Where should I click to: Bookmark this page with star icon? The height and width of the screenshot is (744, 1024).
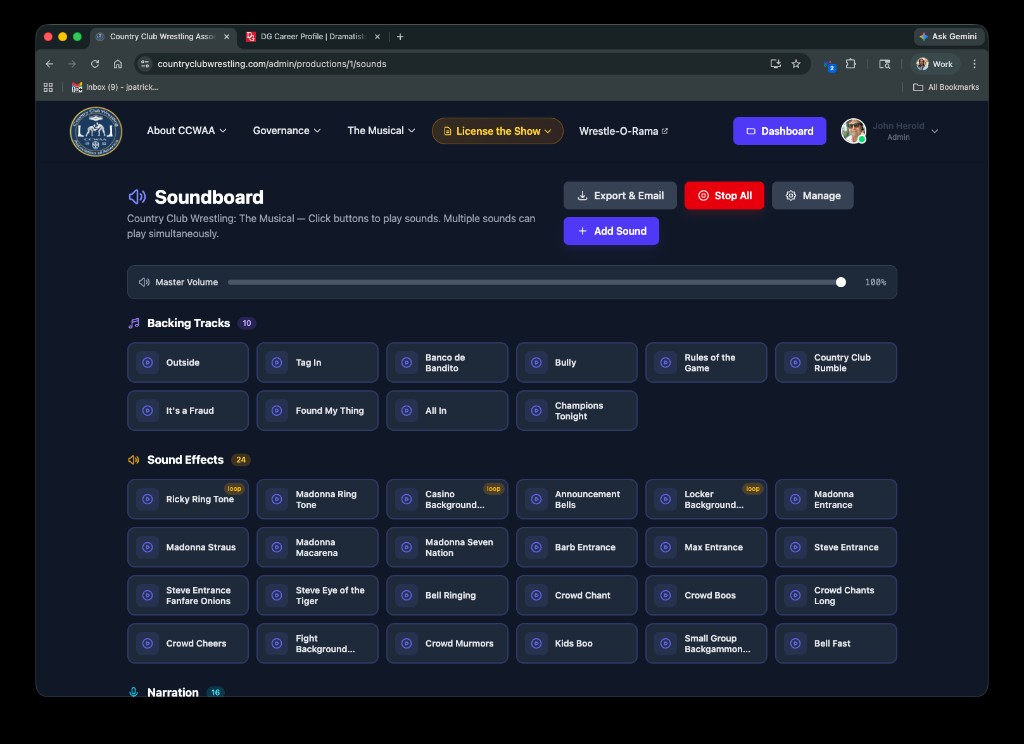pos(796,64)
